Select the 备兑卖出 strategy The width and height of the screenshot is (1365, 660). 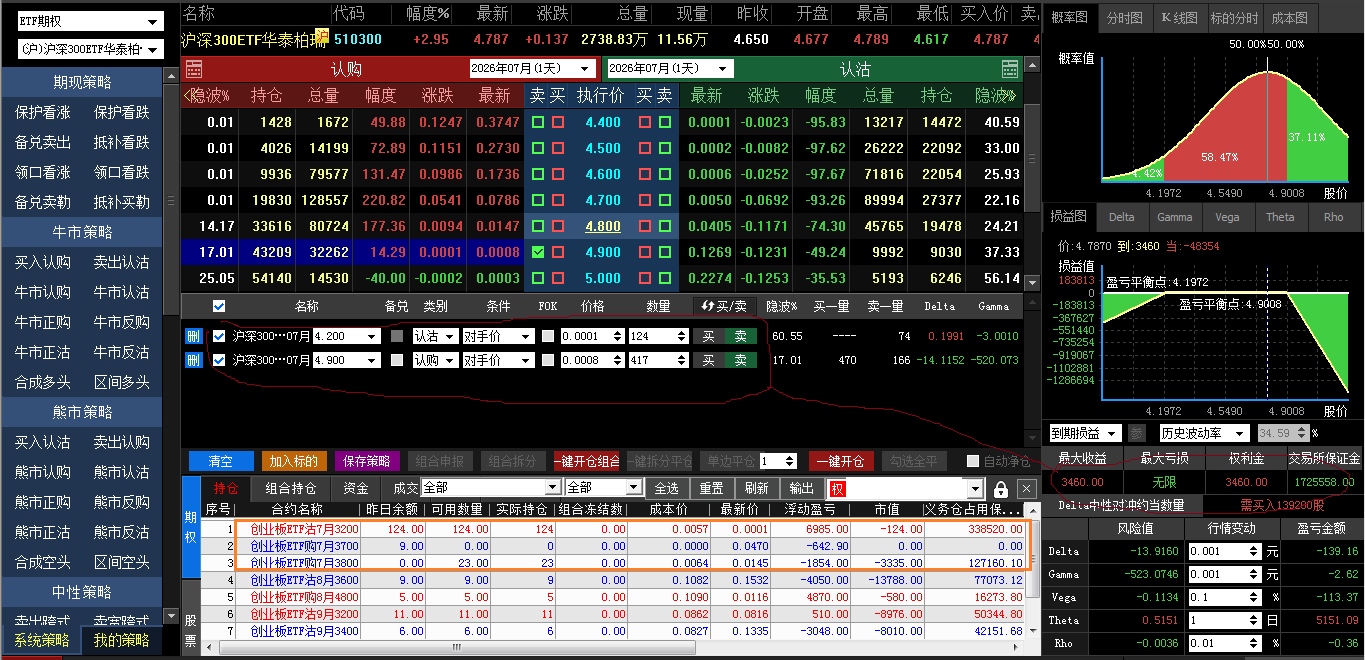click(x=43, y=142)
